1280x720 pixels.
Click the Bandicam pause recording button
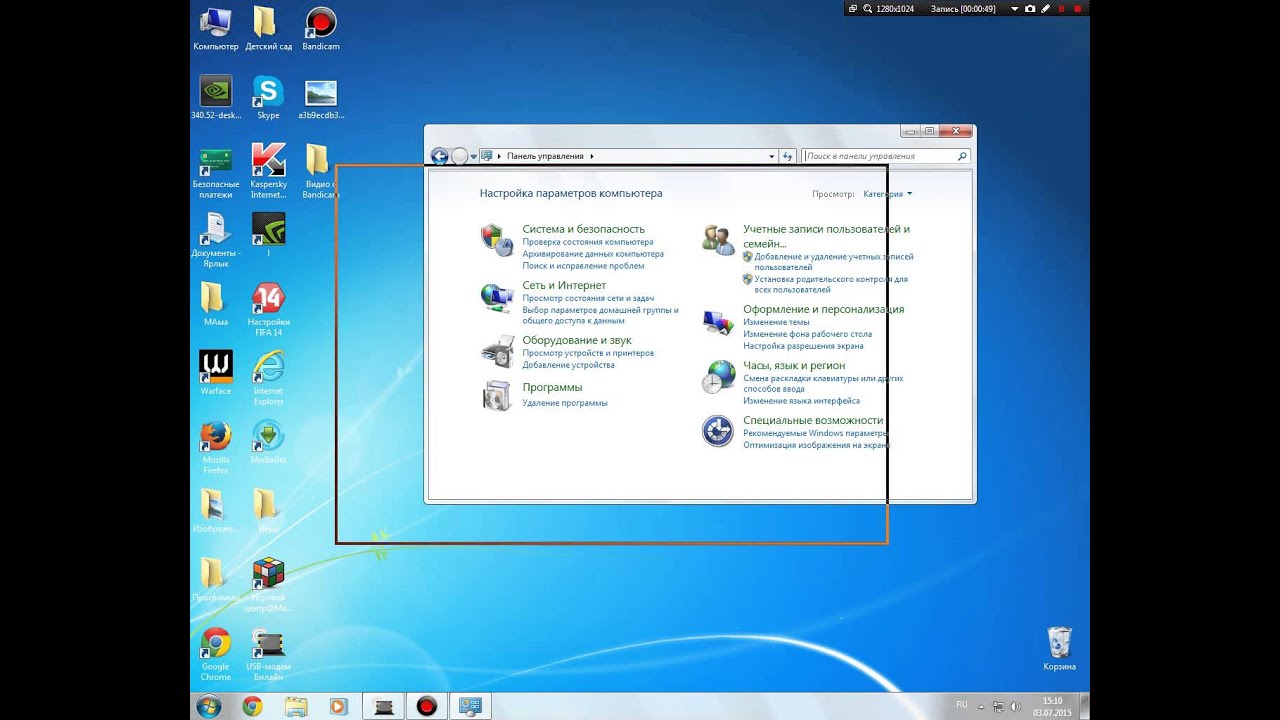tap(1061, 8)
